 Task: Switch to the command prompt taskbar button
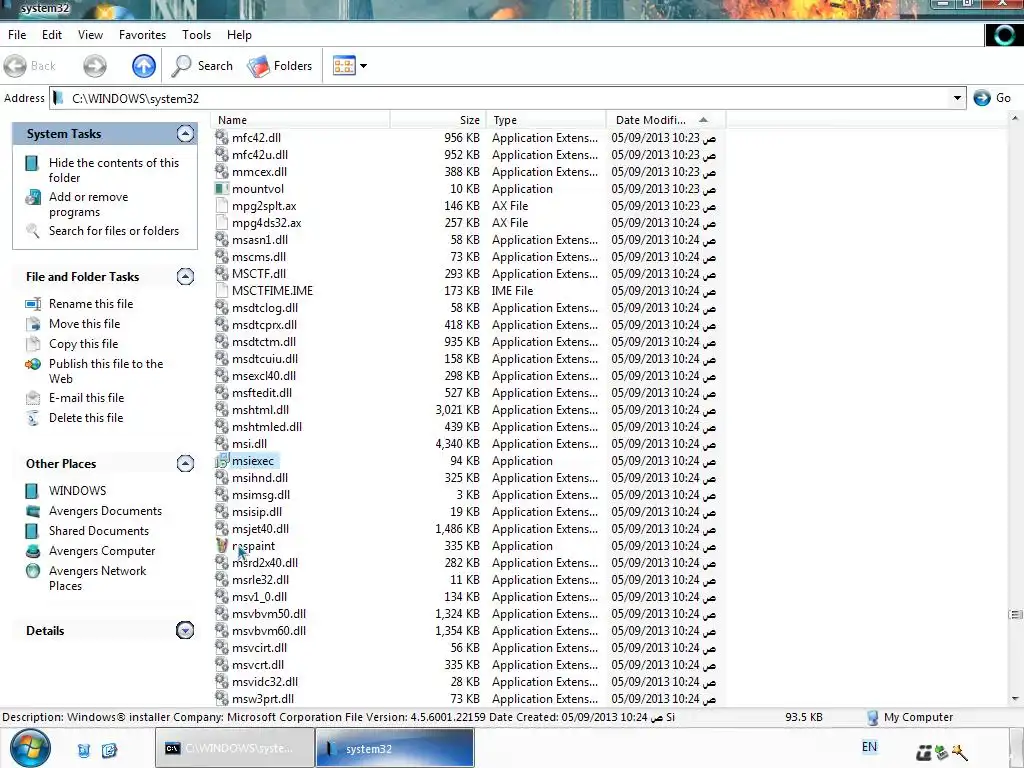[234, 748]
